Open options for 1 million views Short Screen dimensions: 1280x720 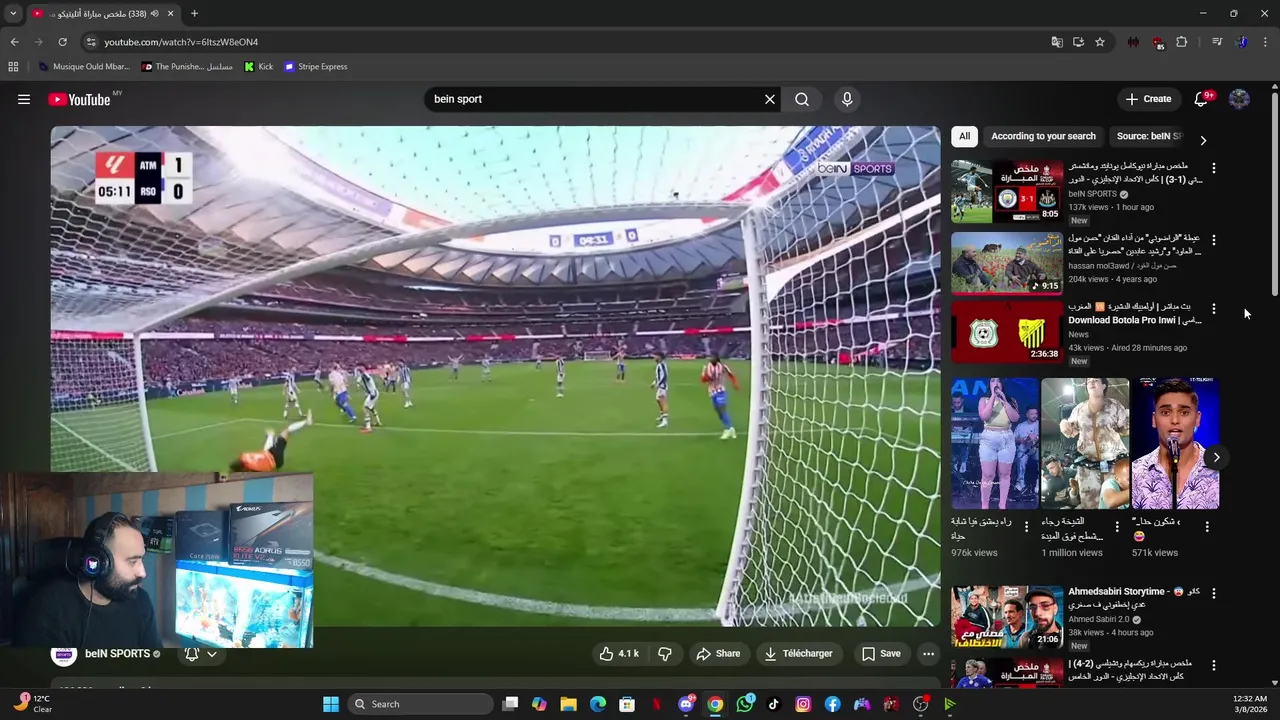[1117, 526]
